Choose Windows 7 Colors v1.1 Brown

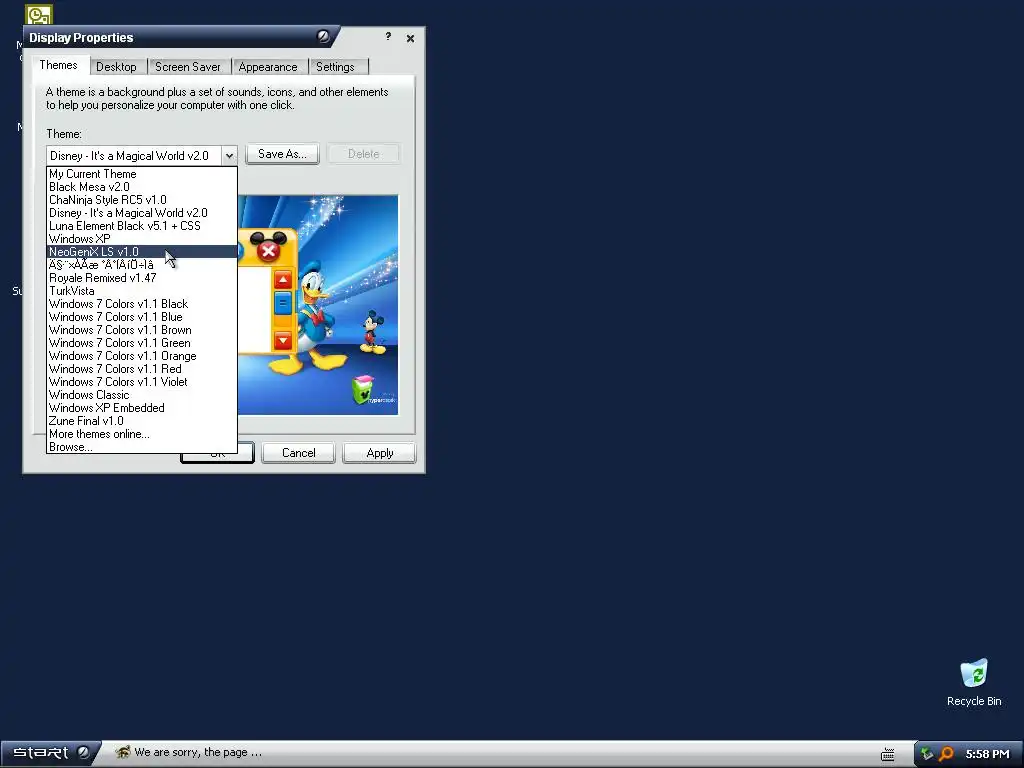tap(142, 330)
